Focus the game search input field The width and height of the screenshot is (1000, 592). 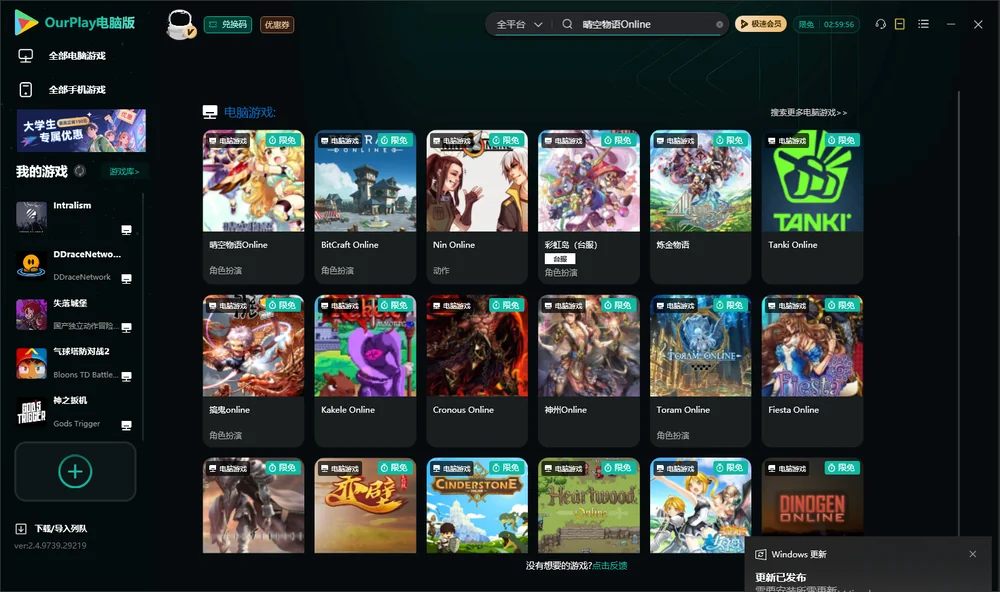click(x=645, y=24)
